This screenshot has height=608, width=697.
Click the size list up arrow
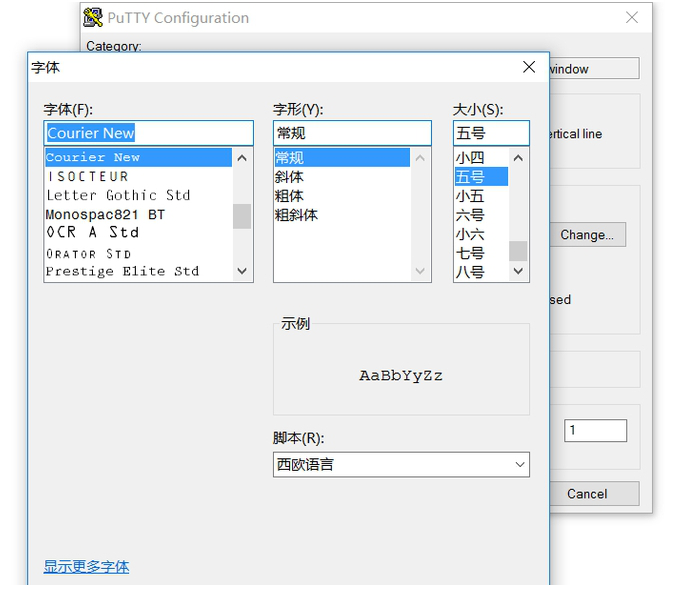point(518,158)
